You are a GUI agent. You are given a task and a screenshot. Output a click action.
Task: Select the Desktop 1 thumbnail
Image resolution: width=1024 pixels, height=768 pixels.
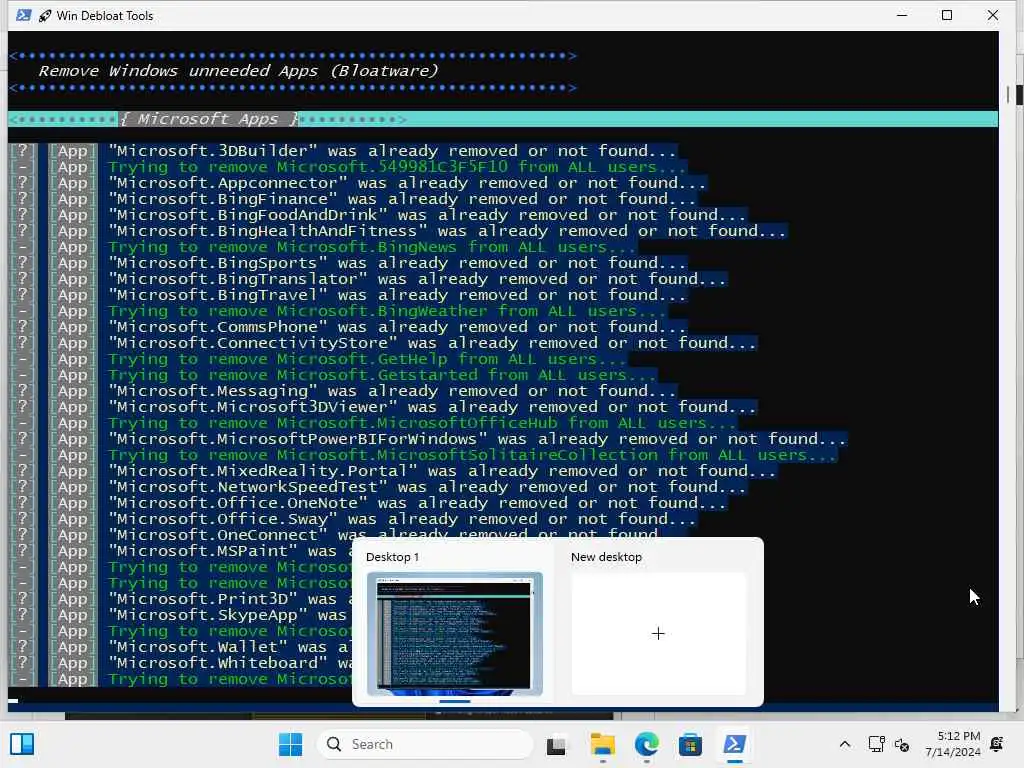(455, 633)
